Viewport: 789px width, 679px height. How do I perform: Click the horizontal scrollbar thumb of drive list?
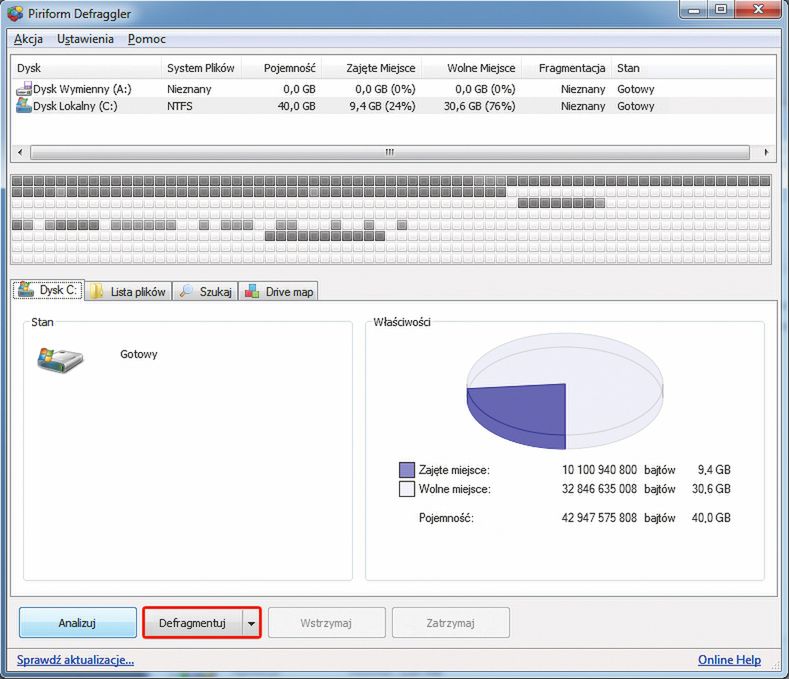click(389, 152)
